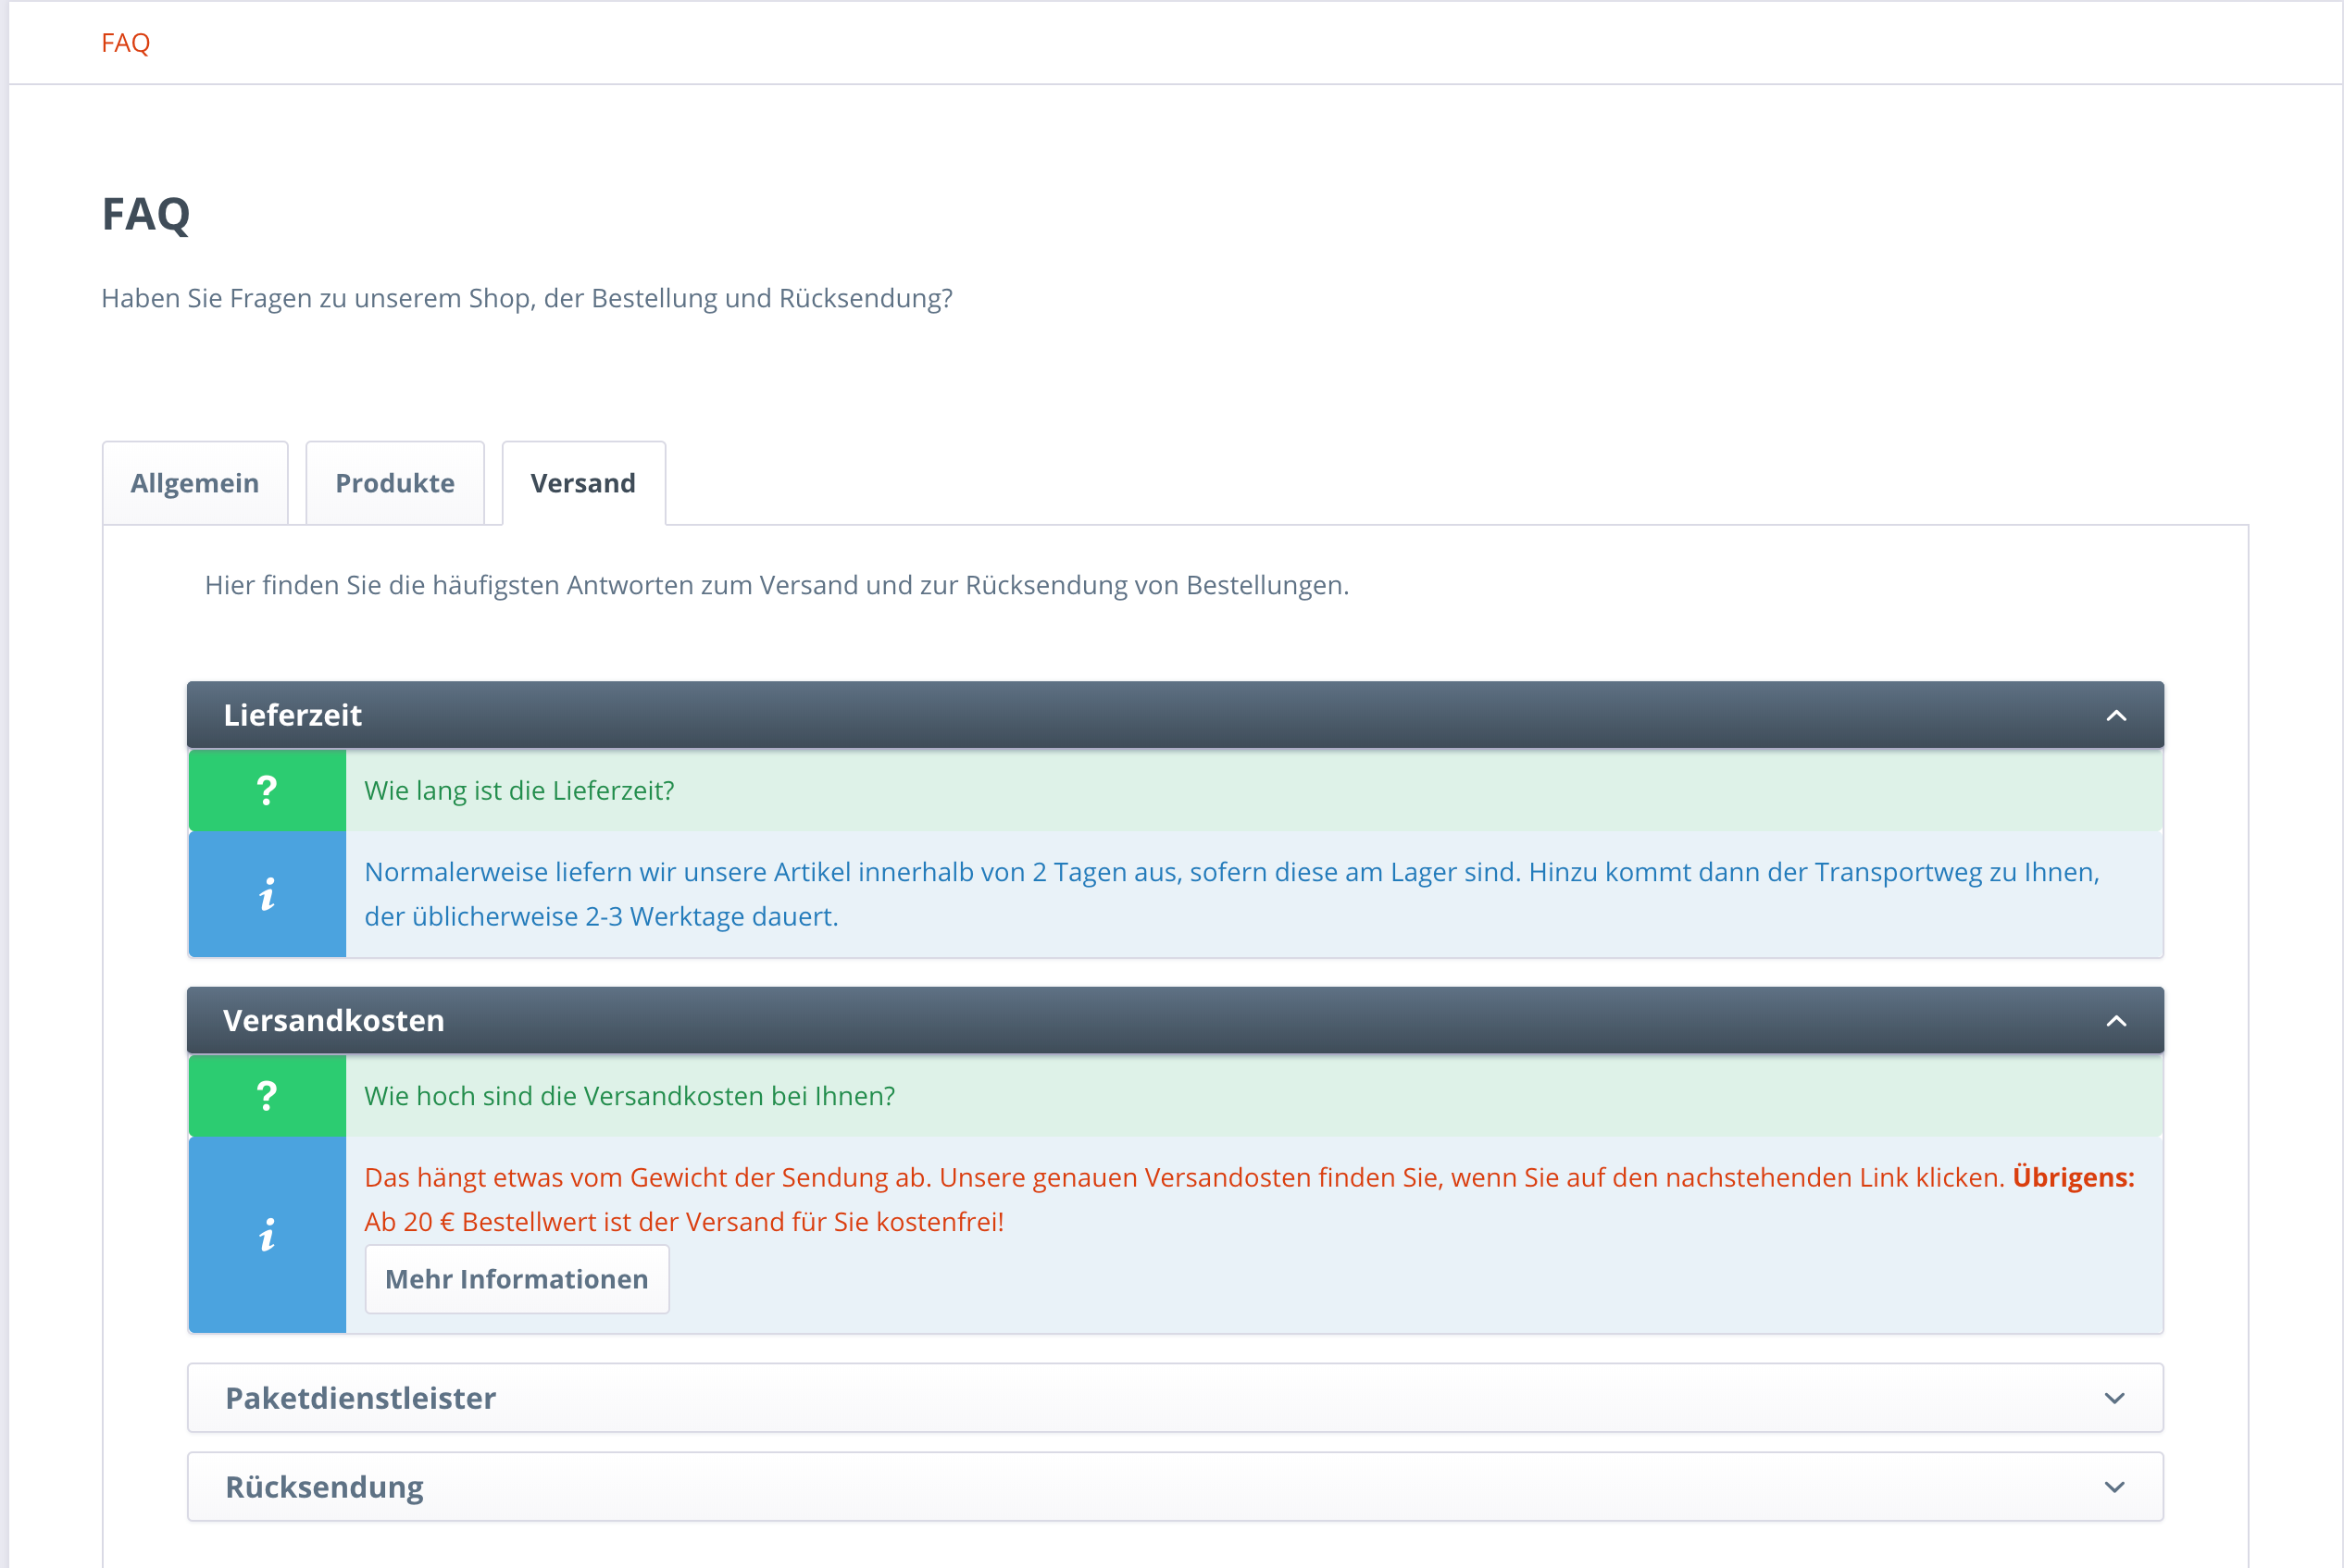The width and height of the screenshot is (2344, 1568).
Task: Collapse the Versandkosten section via its chevron
Action: click(2116, 1020)
